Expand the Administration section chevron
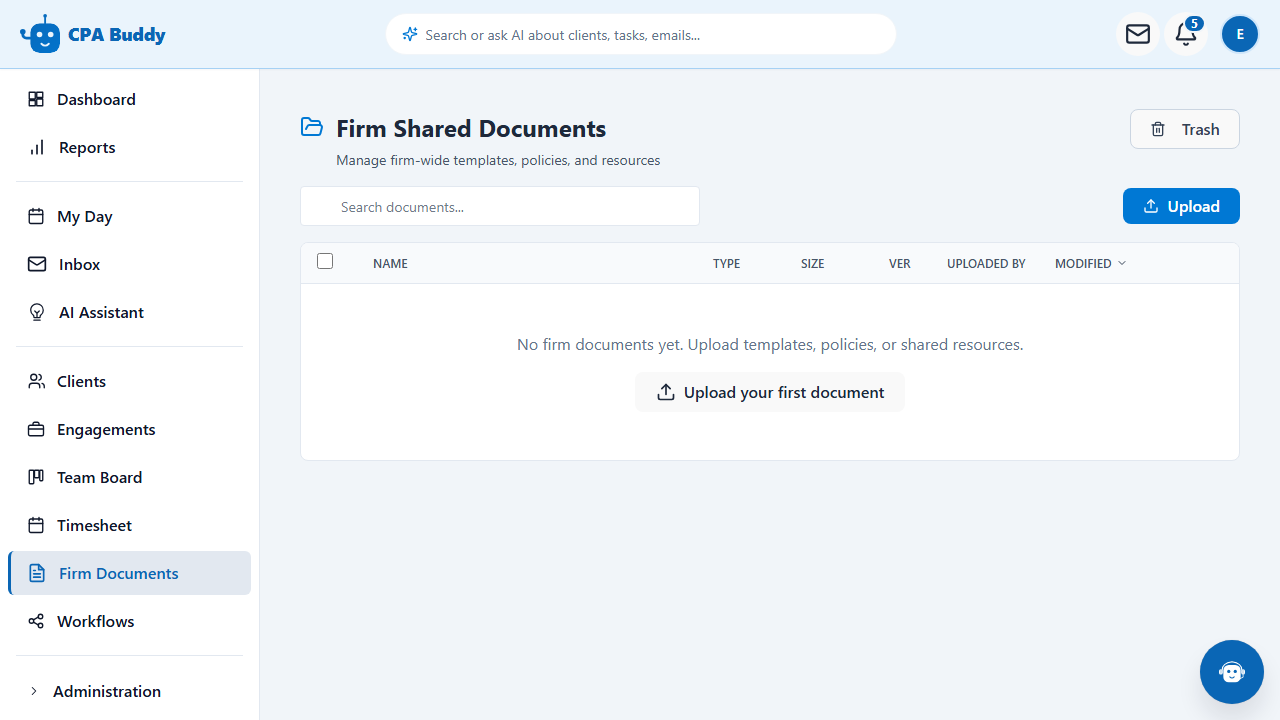1280x720 pixels. (34, 691)
